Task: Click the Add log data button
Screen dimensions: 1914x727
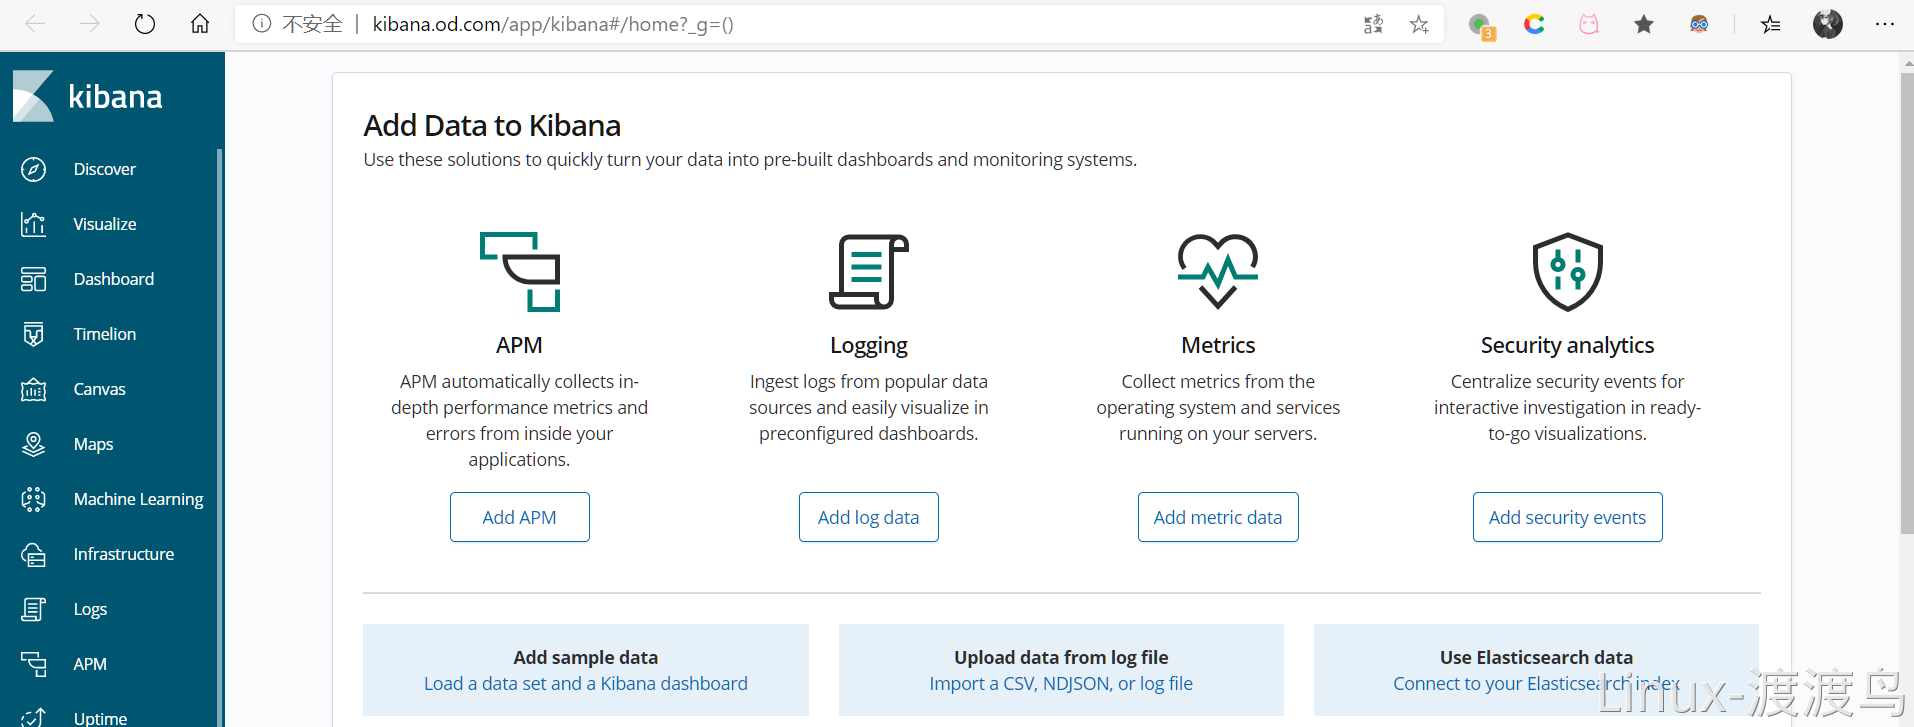Action: (x=869, y=517)
